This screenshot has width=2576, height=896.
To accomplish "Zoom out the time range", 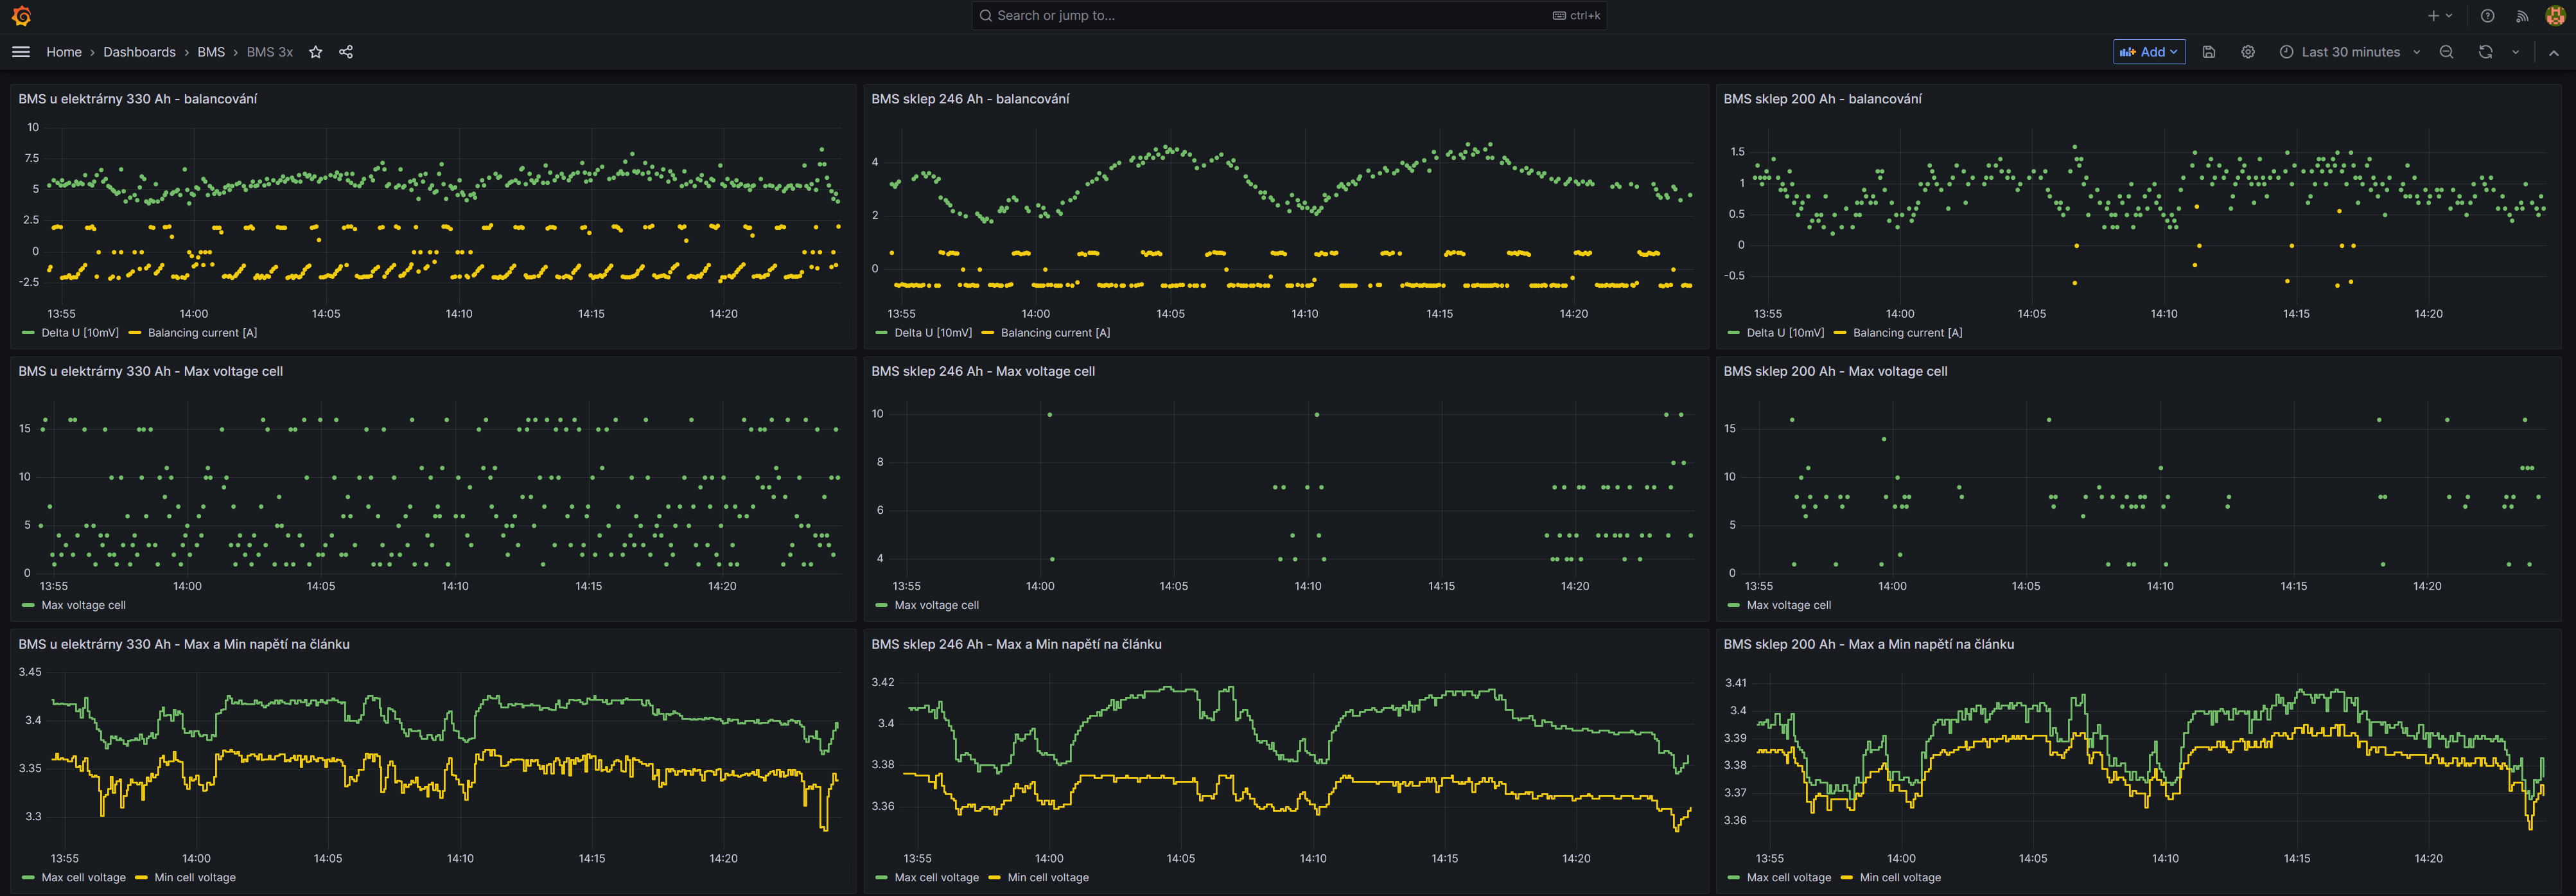I will point(2446,52).
